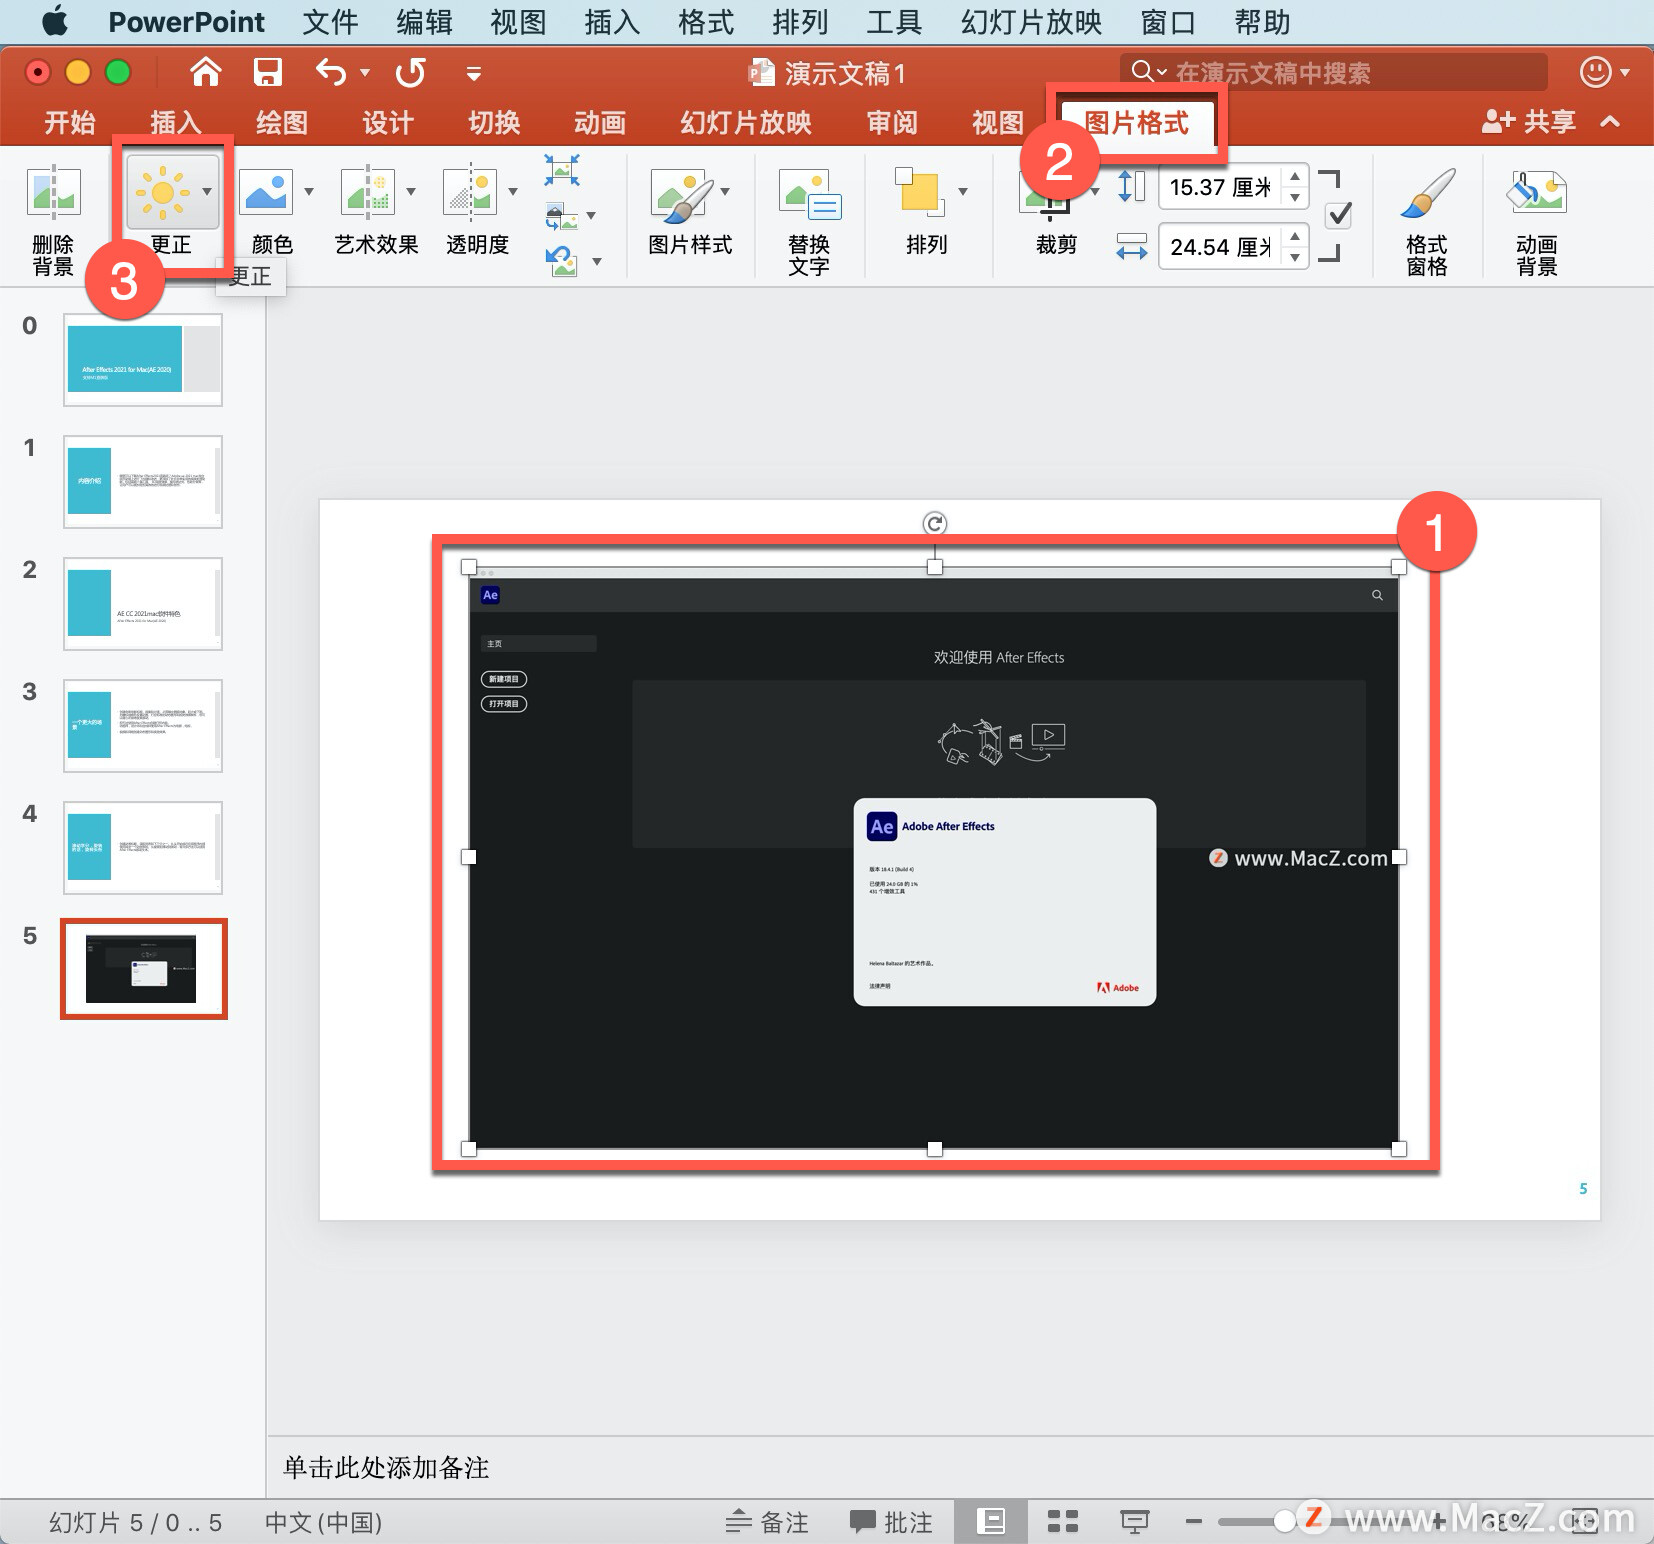Click the Reset Picture icon
Viewport: 1654px width, 1544px height.
(x=561, y=262)
